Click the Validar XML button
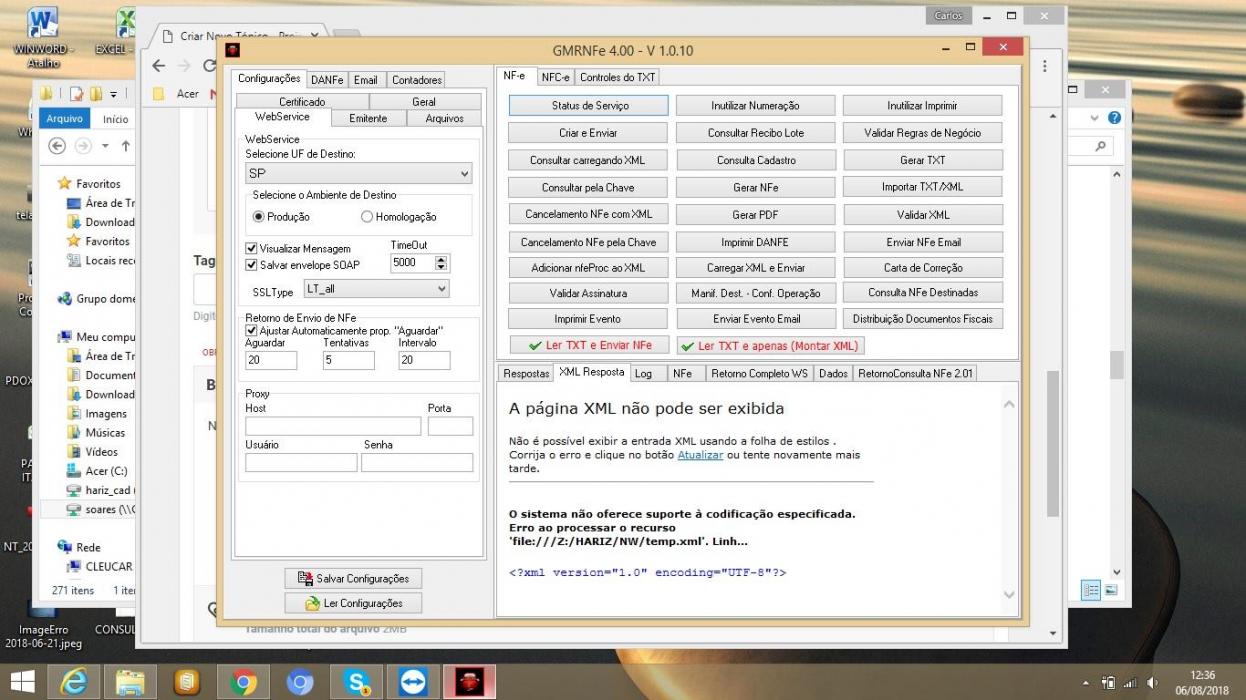The image size is (1246, 700). tap(923, 214)
